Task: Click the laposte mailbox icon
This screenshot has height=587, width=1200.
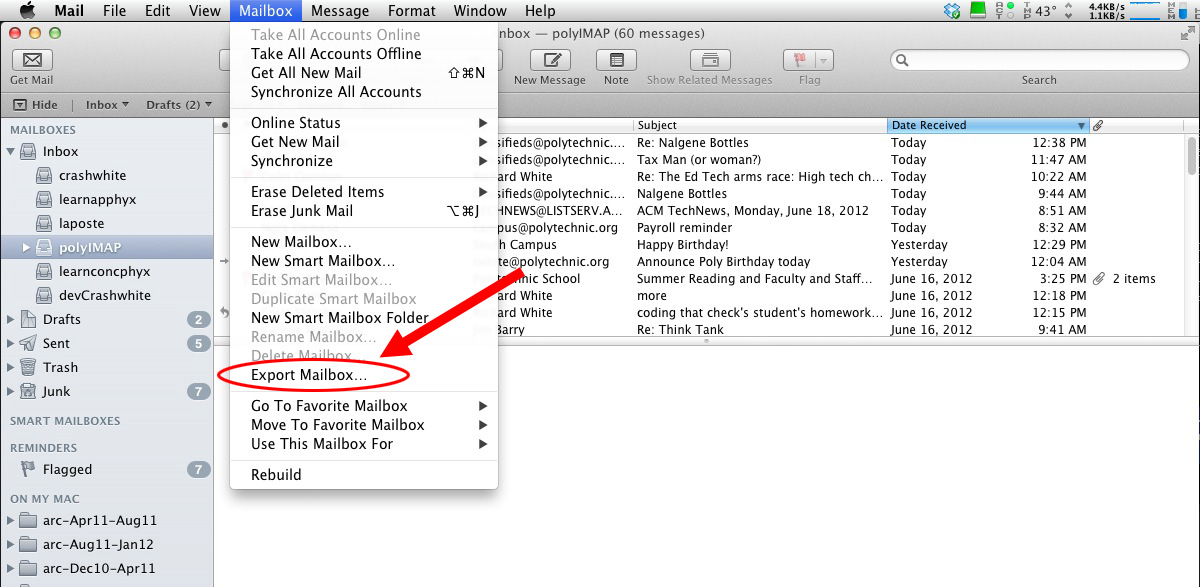Action: (x=43, y=223)
